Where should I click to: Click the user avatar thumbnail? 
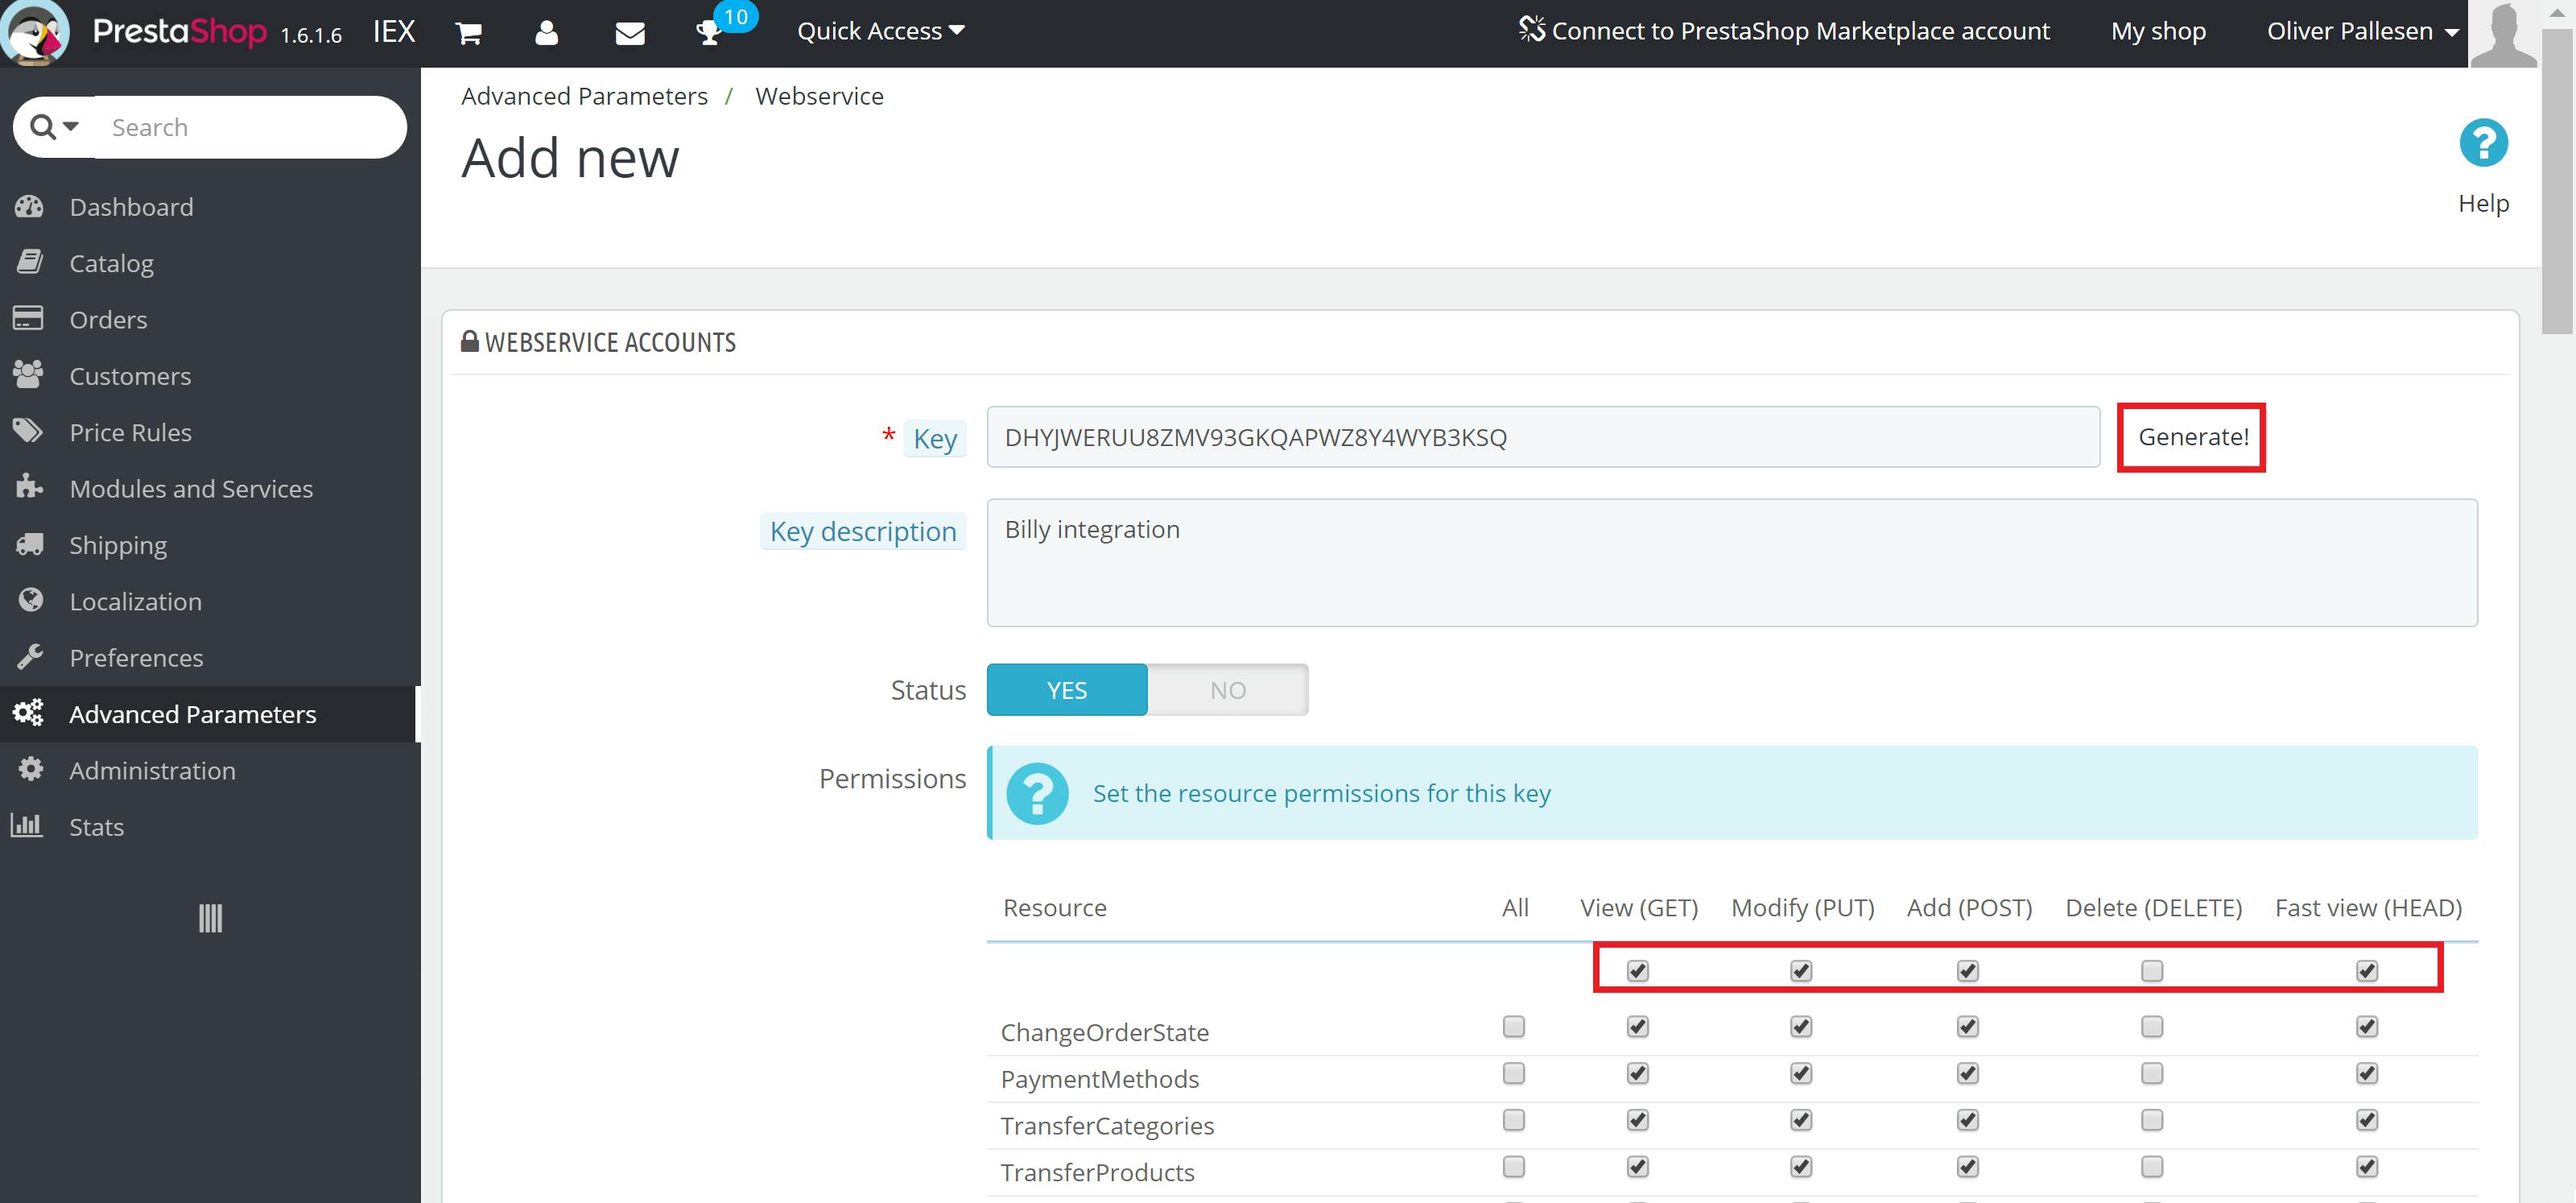tap(2503, 34)
